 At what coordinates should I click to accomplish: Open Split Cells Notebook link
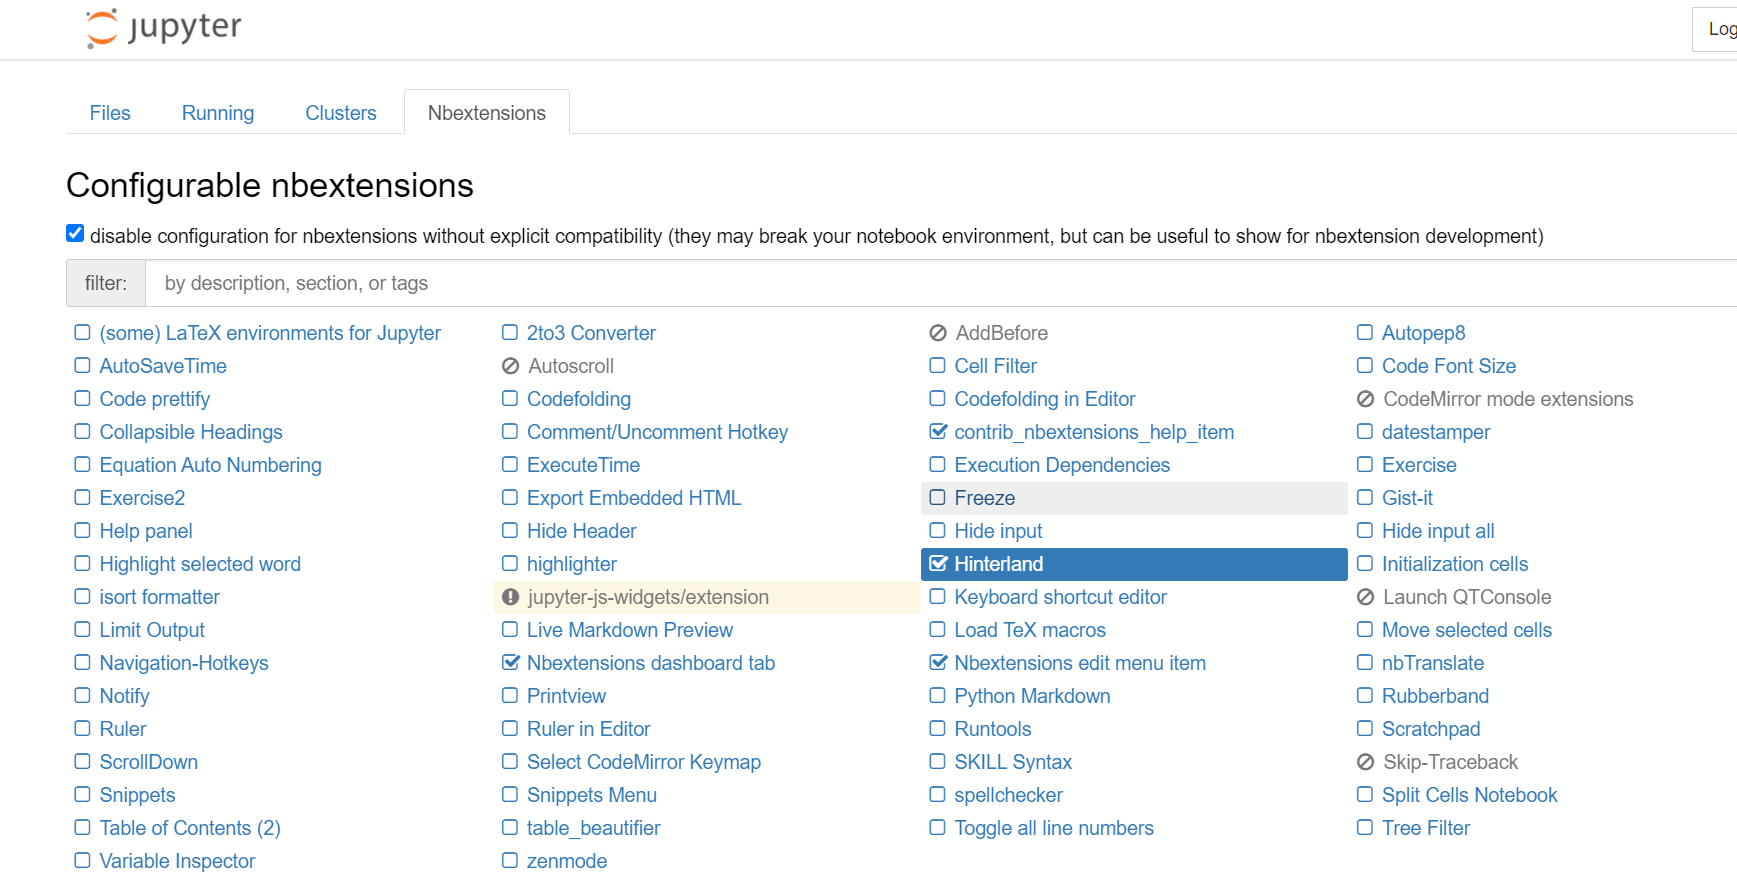coord(1470,795)
